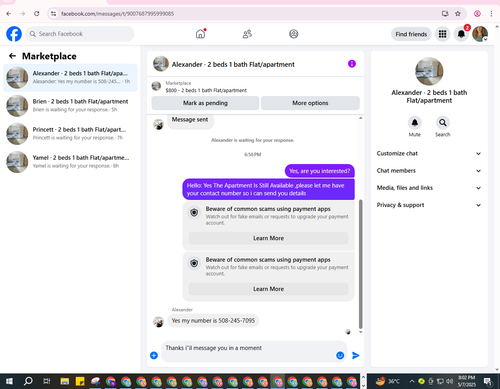
Task: Open Marketplace listing $800 link
Action: [x=206, y=90]
